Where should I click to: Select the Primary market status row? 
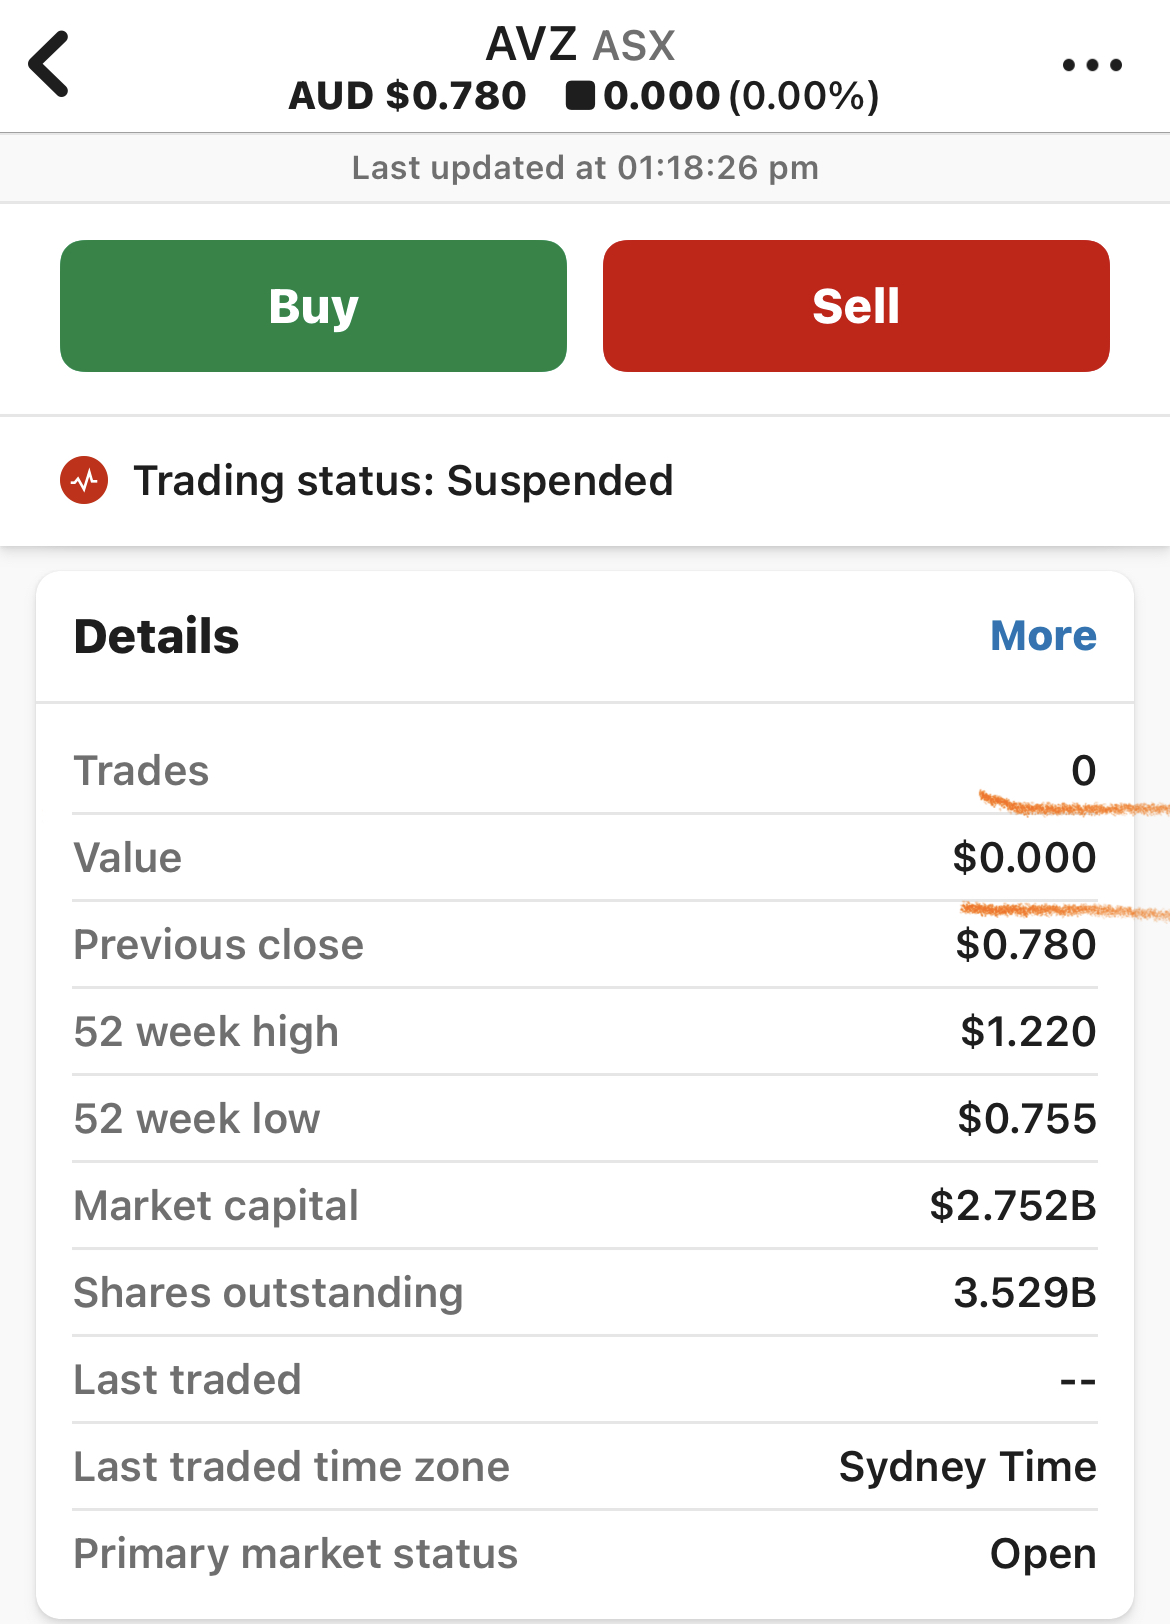(585, 1554)
